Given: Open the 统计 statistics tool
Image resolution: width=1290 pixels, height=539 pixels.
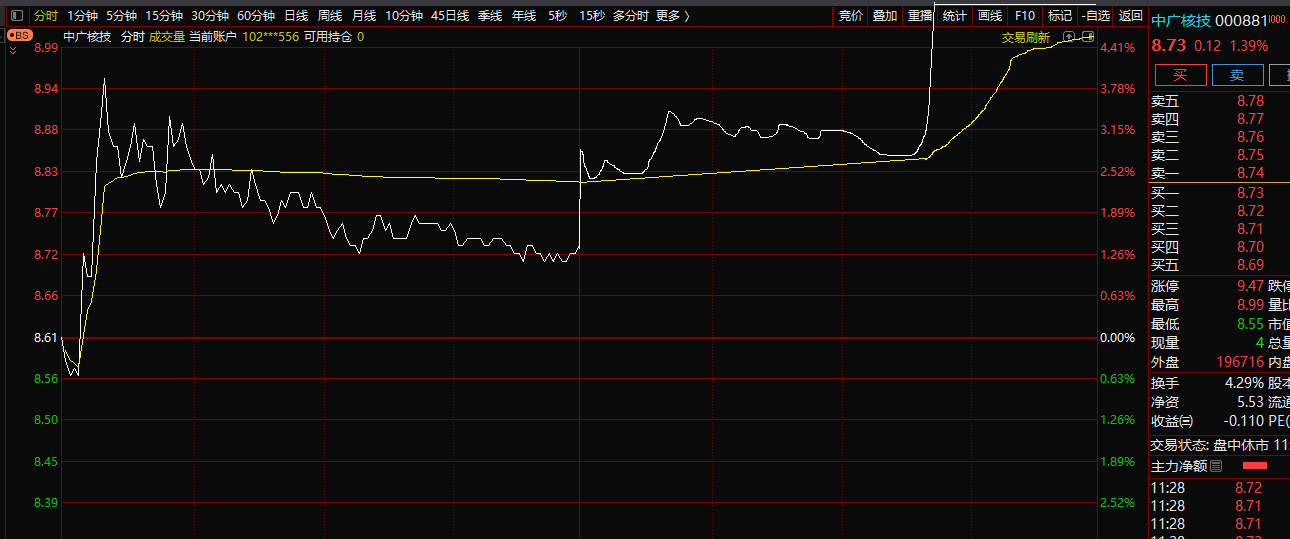Looking at the screenshot, I should [955, 16].
